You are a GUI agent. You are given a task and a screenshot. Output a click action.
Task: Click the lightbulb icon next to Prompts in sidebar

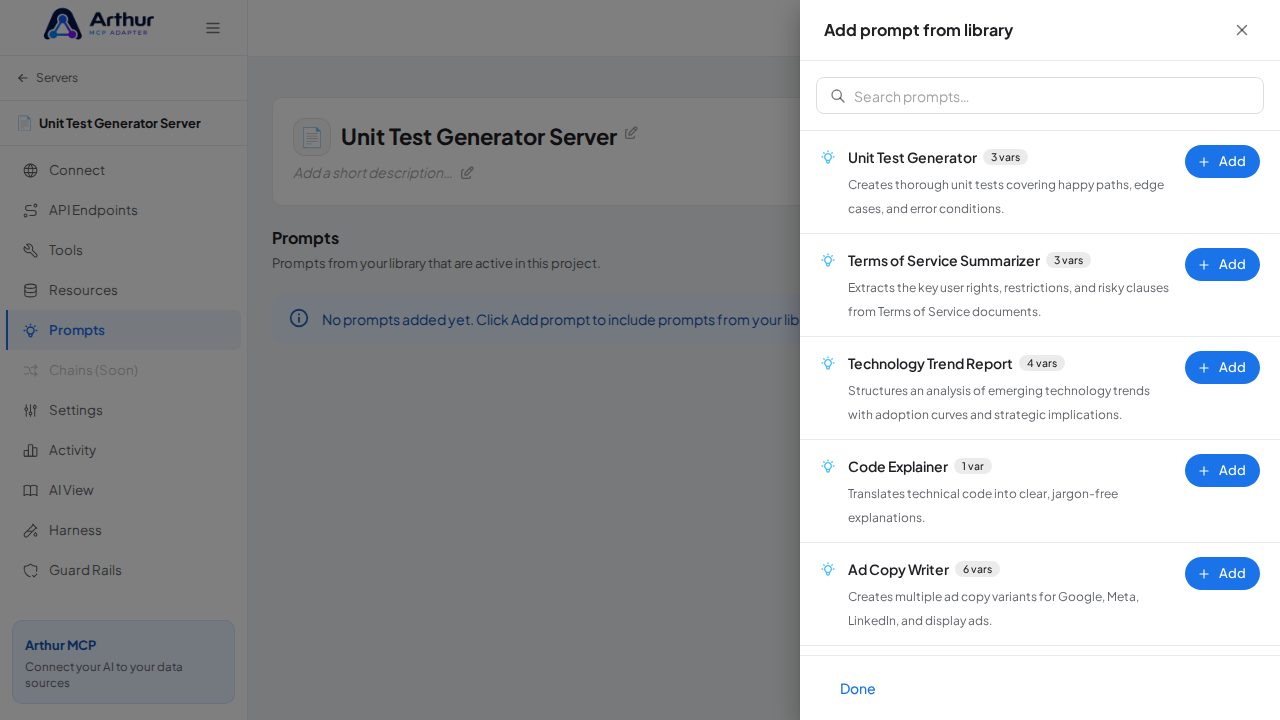[30, 330]
